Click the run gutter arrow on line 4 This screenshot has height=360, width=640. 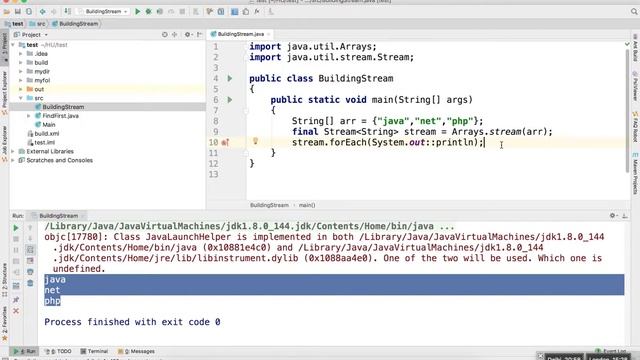(230, 78)
